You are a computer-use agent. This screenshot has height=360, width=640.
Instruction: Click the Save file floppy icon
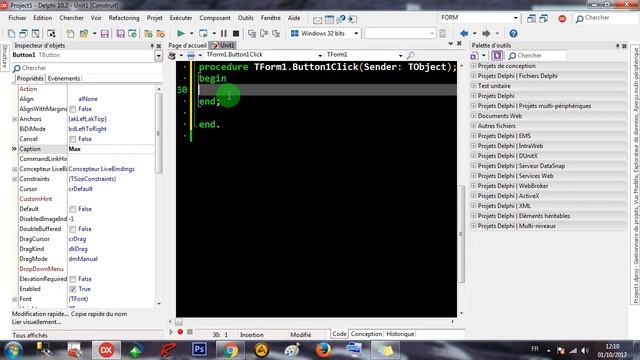[x=104, y=33]
